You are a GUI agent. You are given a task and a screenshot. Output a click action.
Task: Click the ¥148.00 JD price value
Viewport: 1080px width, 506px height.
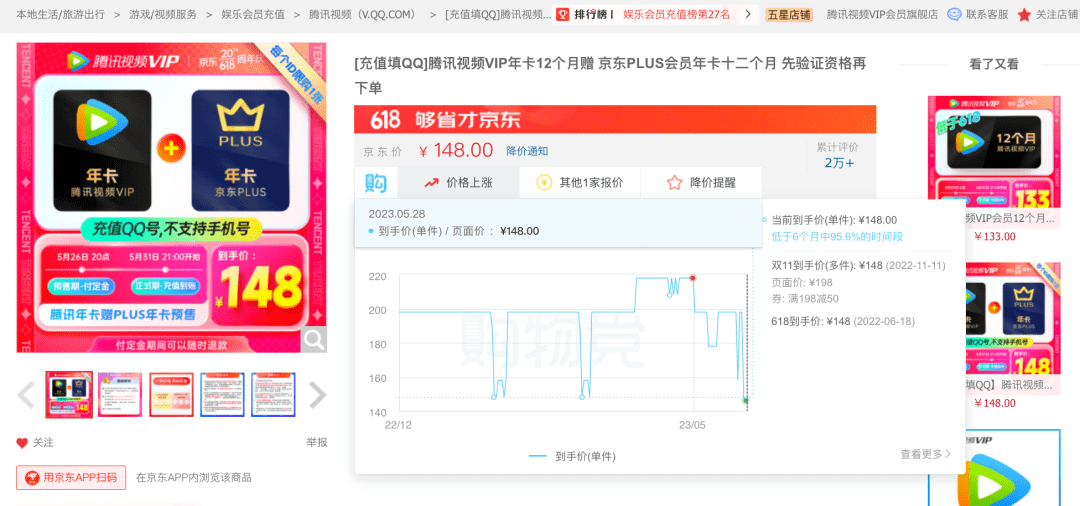[x=456, y=150]
